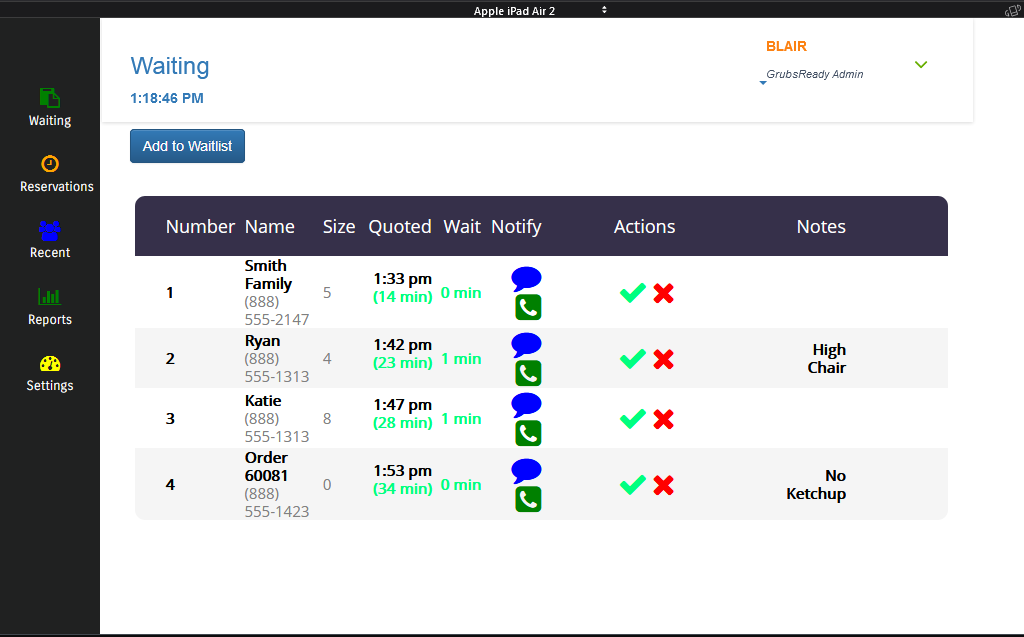Call Smith Family using the phone icon
The height and width of the screenshot is (637, 1024).
pyautogui.click(x=528, y=307)
